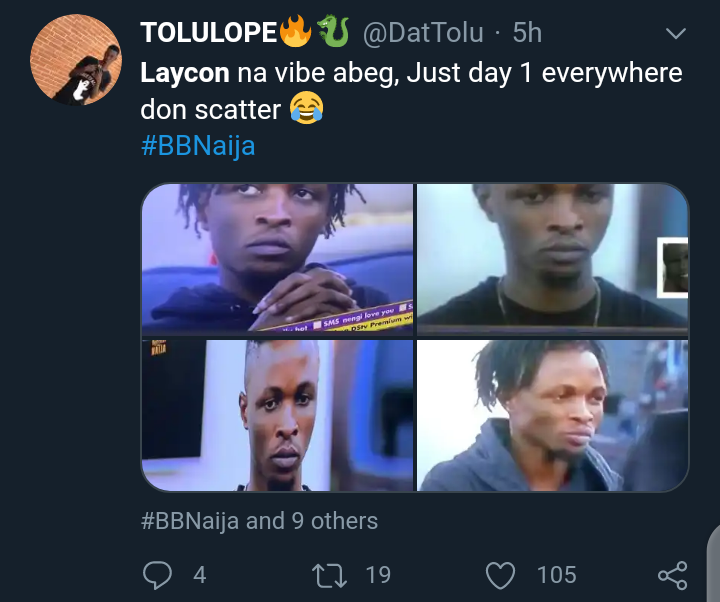View the top-right photo in the grid

click(x=552, y=258)
